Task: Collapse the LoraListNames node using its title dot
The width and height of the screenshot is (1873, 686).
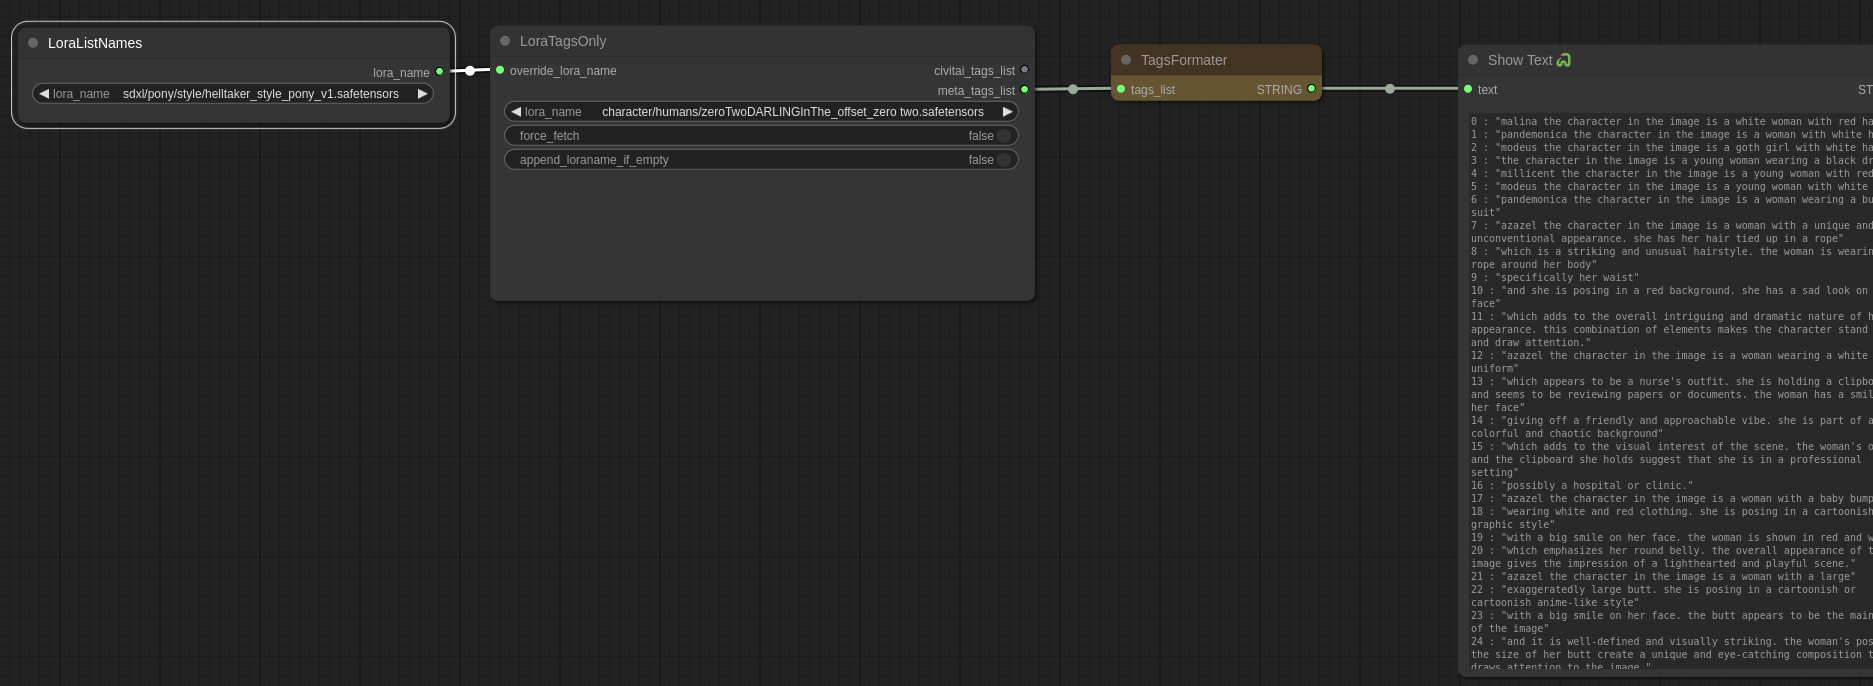Action: (x=33, y=43)
